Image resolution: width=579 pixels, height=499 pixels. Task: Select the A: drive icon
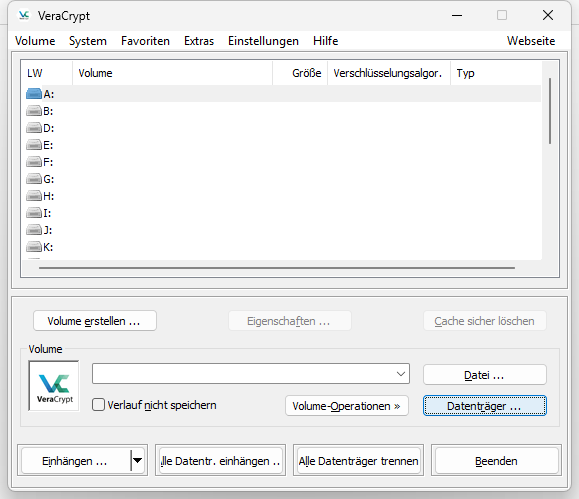pos(34,94)
